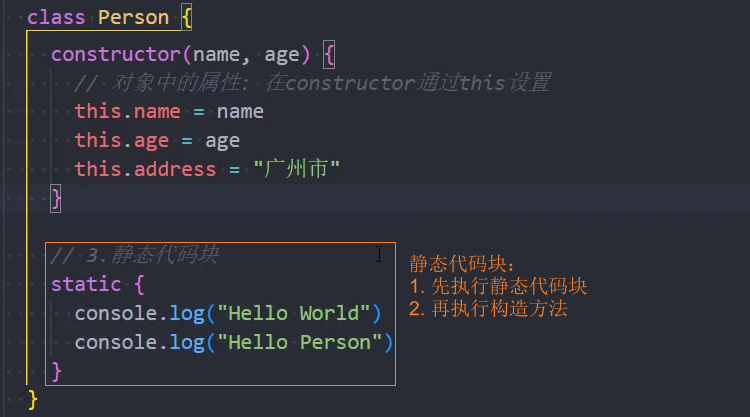Click the class keyword on first line
Image resolution: width=750 pixels, height=417 pixels.
56,18
